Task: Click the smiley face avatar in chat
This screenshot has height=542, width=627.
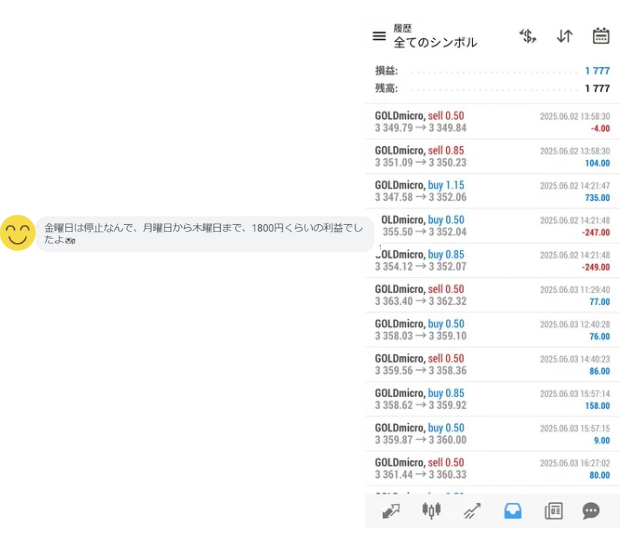Action: tap(17, 233)
